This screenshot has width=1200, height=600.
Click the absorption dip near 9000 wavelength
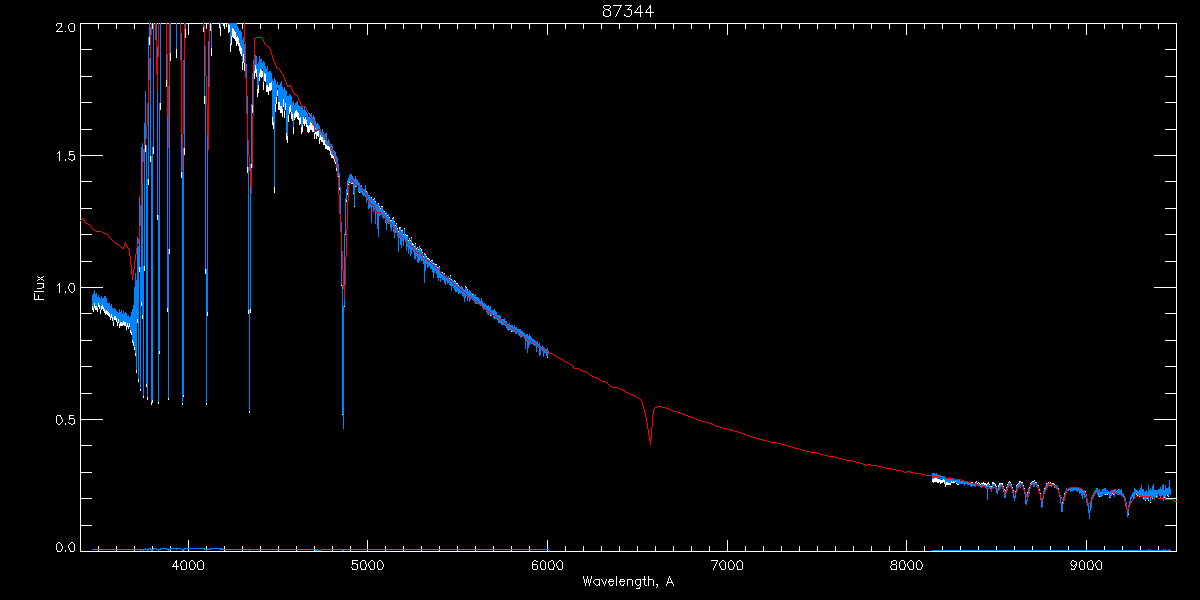click(x=1089, y=512)
